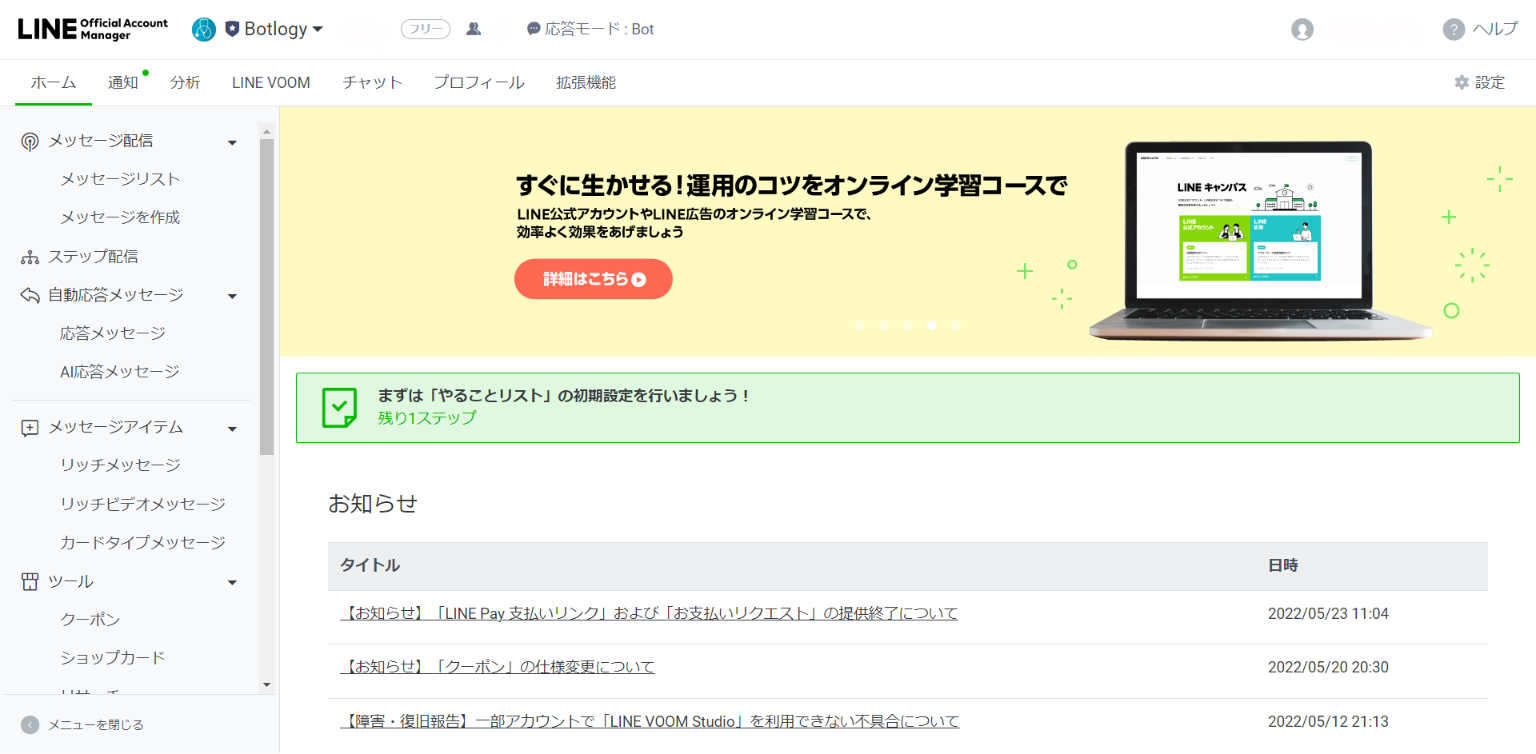Screen dimensions: 1536x754
Task: Click the sidebar scrollbar down arrow
Action: pyautogui.click(x=266, y=685)
